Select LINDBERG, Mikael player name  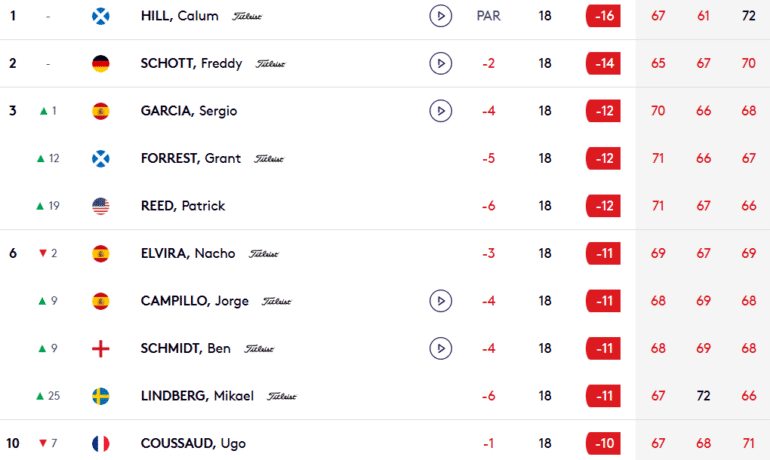[197, 396]
